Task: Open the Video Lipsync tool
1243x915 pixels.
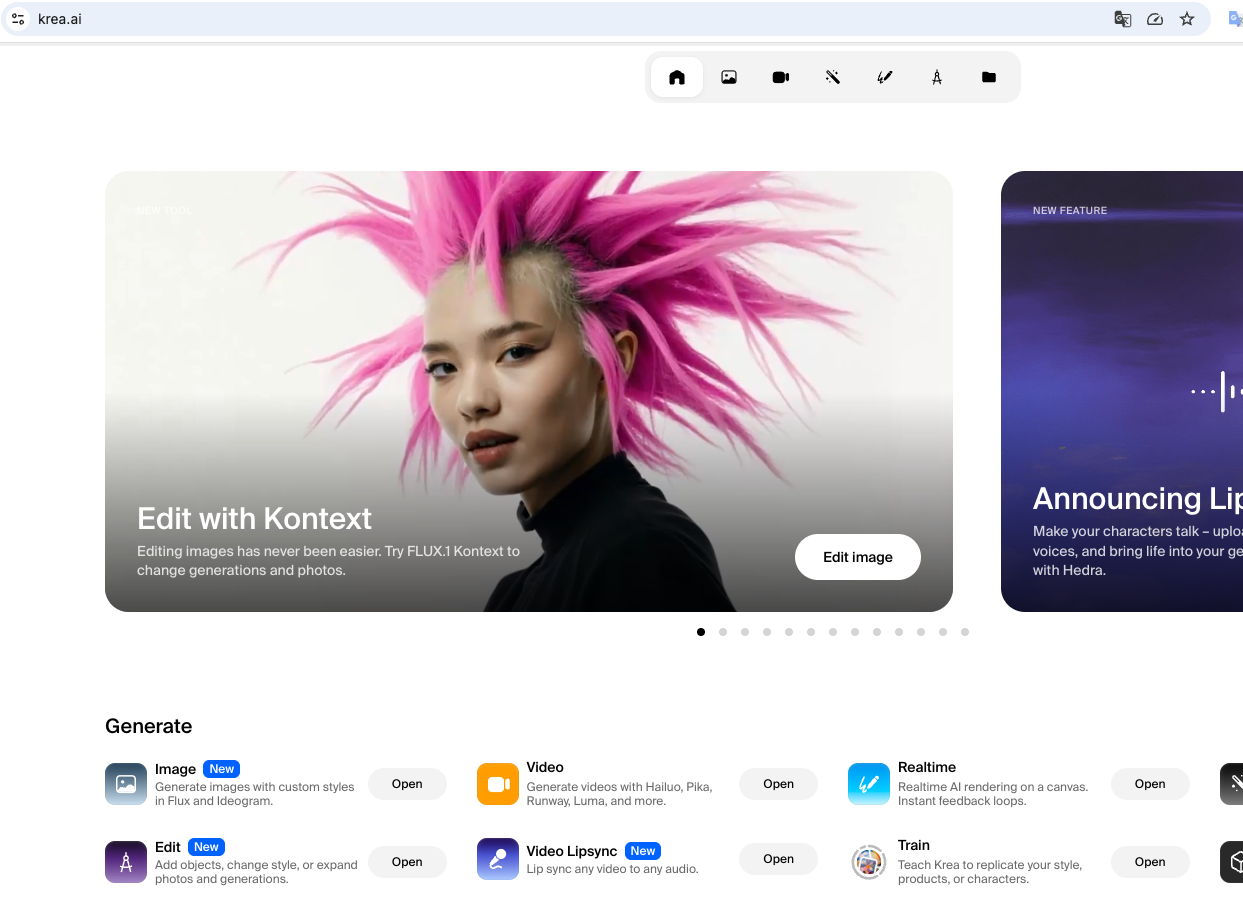Action: click(x=778, y=859)
